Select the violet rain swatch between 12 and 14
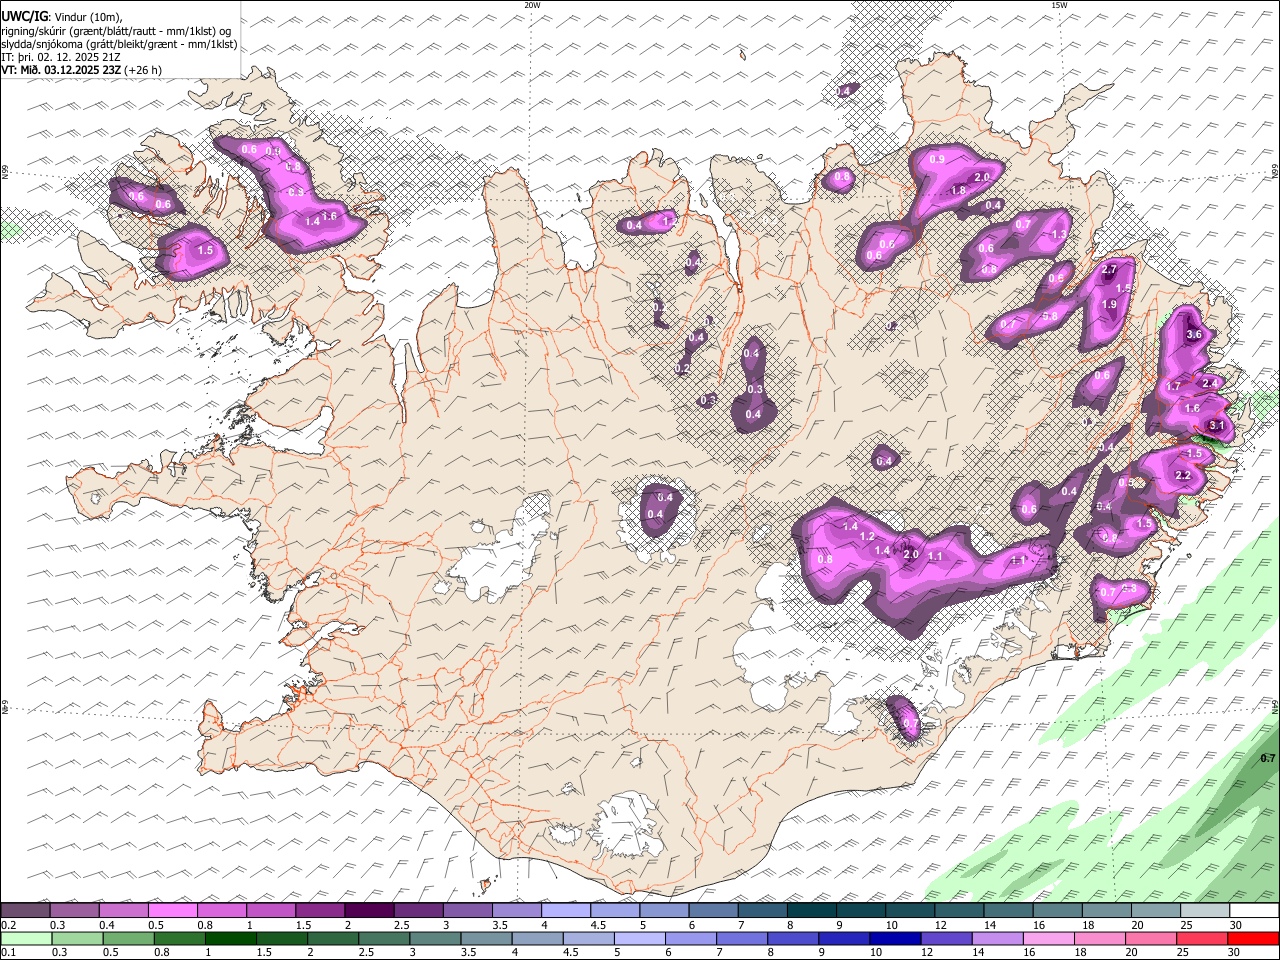The height and width of the screenshot is (960, 1280). 945,939
